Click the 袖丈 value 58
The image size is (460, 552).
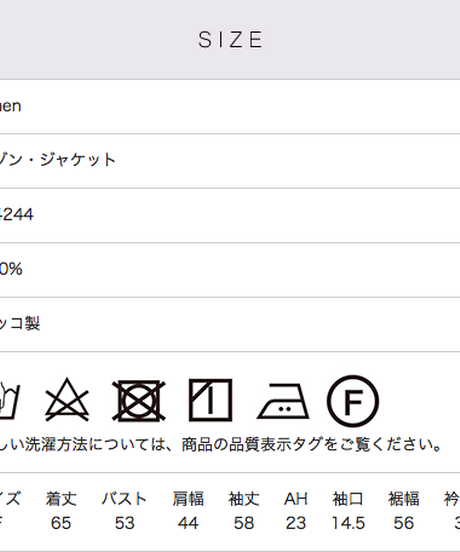click(244, 523)
